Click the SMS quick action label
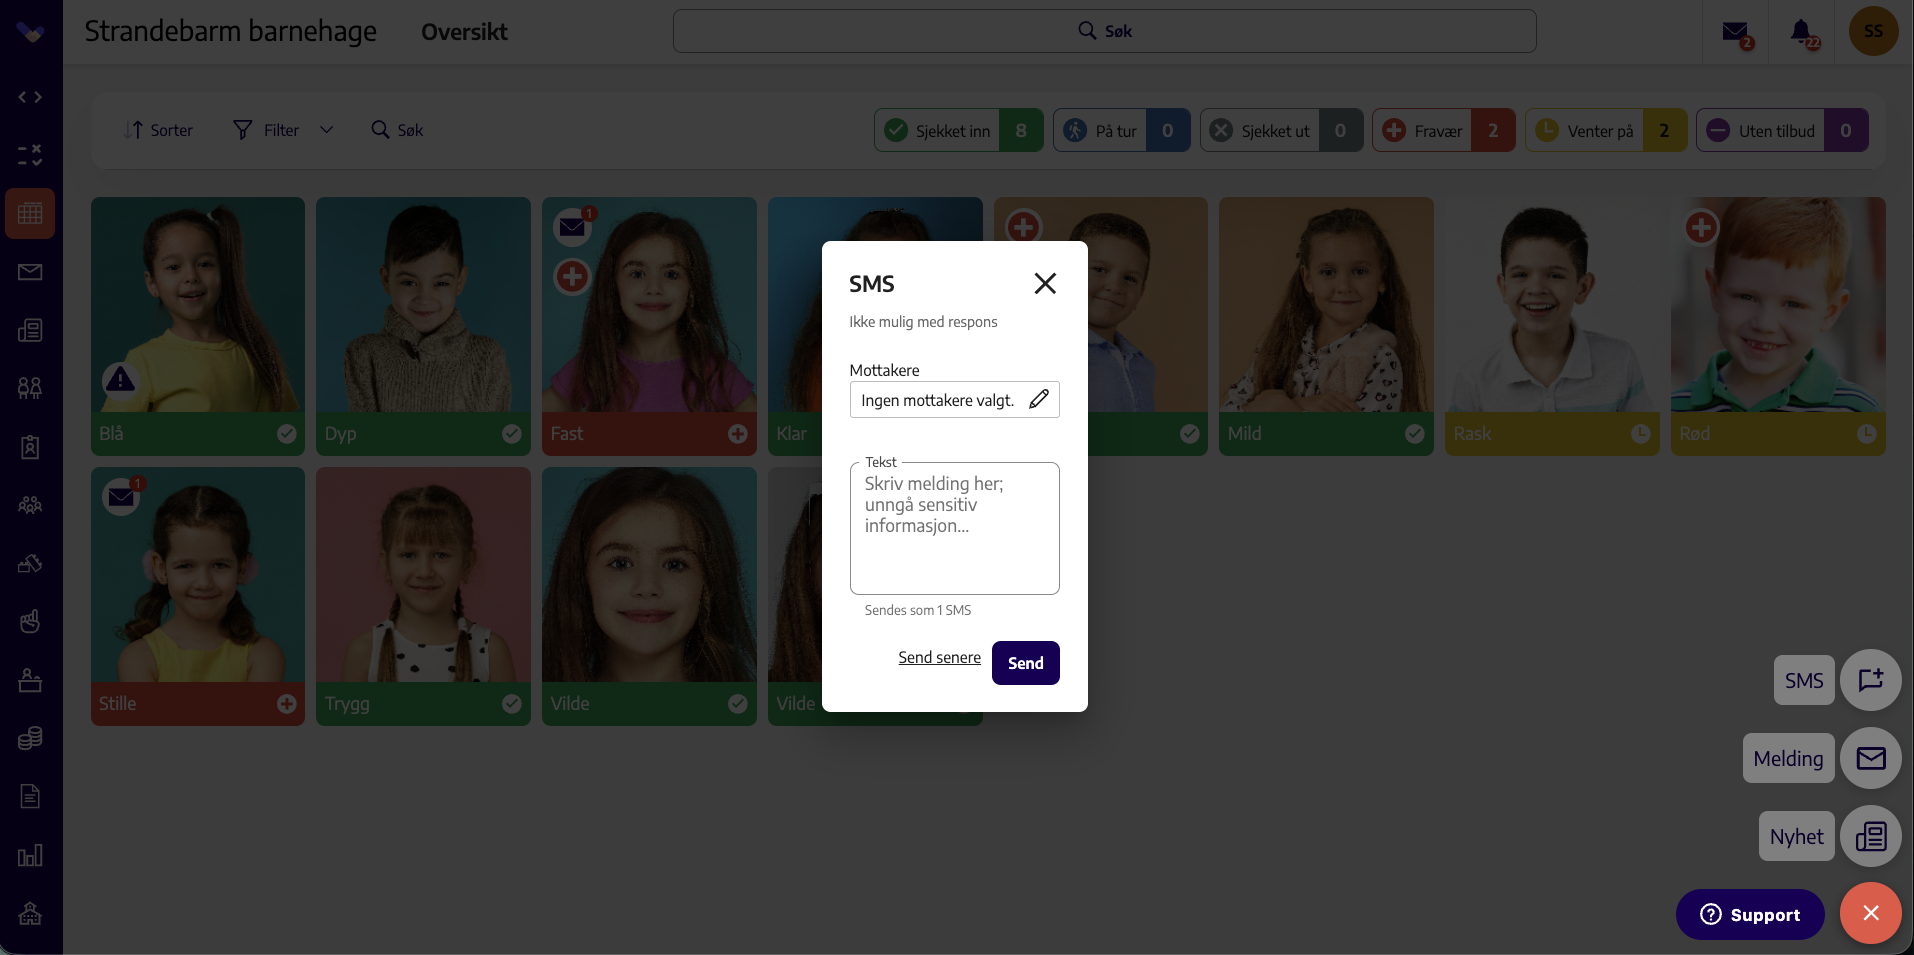This screenshot has width=1914, height=955. 1804,680
